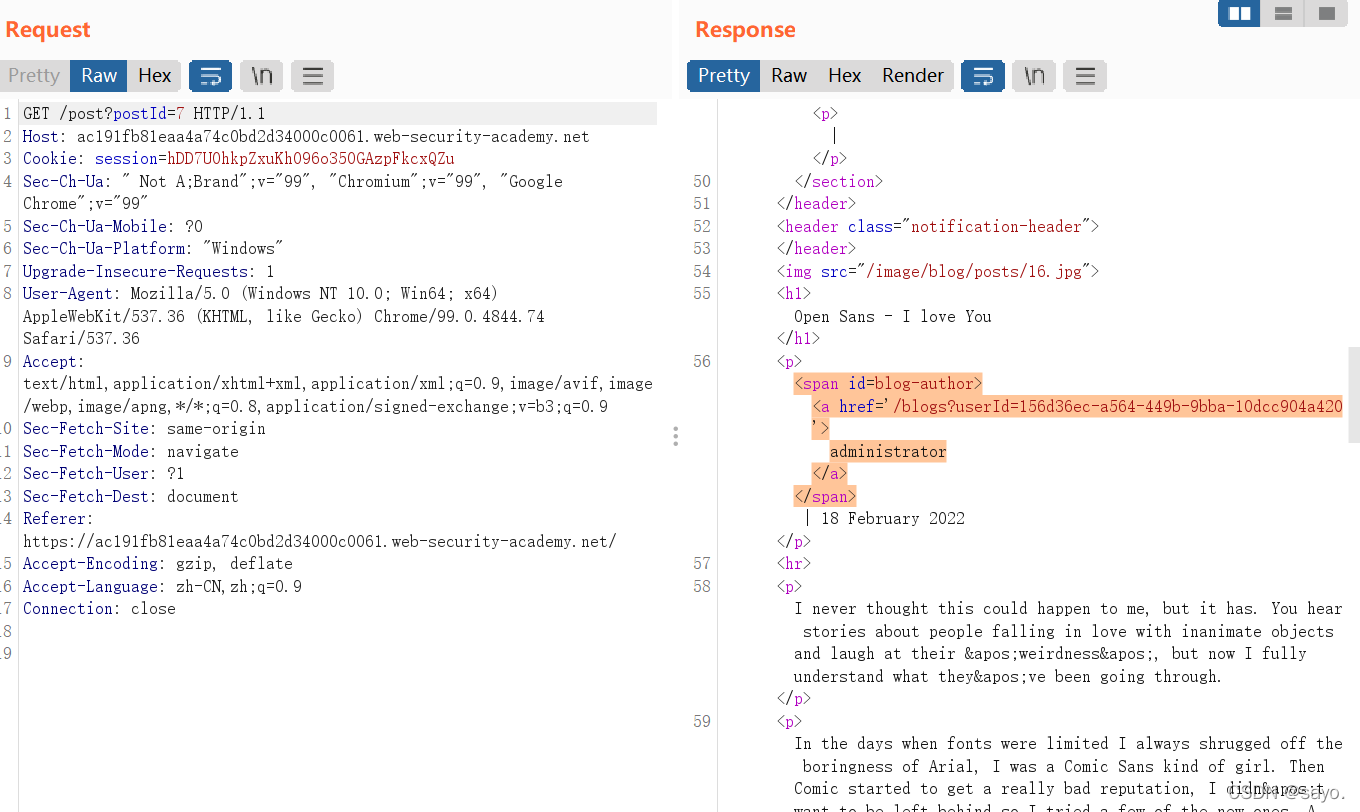Click the panel divider drag handle dots

tap(676, 436)
